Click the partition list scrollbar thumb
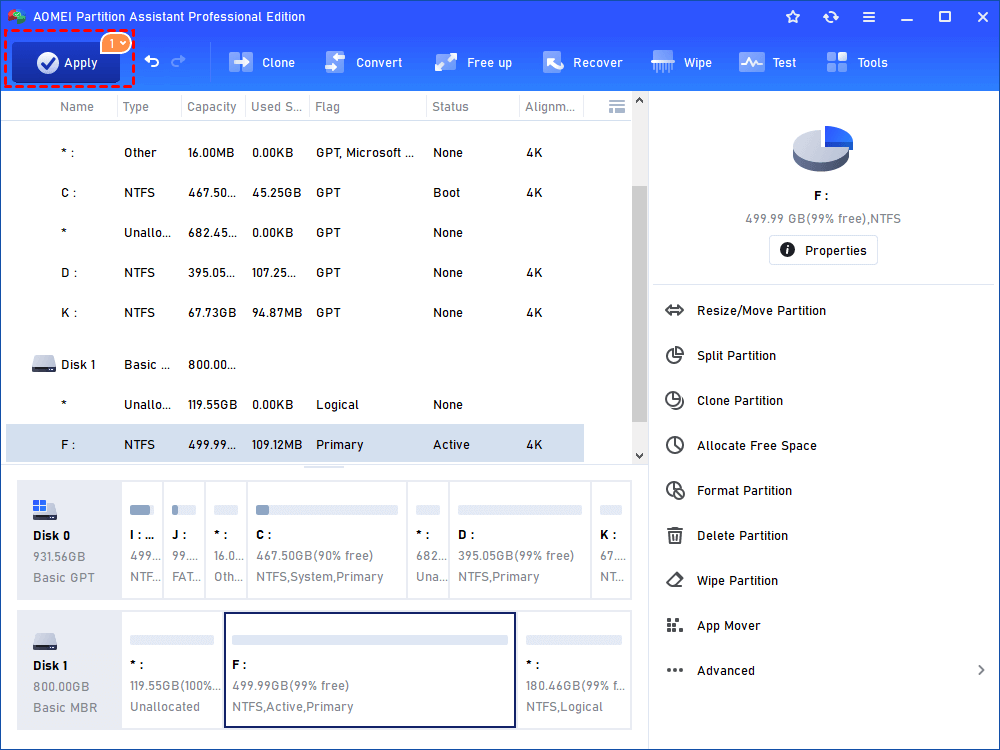1000x750 pixels. (639, 304)
